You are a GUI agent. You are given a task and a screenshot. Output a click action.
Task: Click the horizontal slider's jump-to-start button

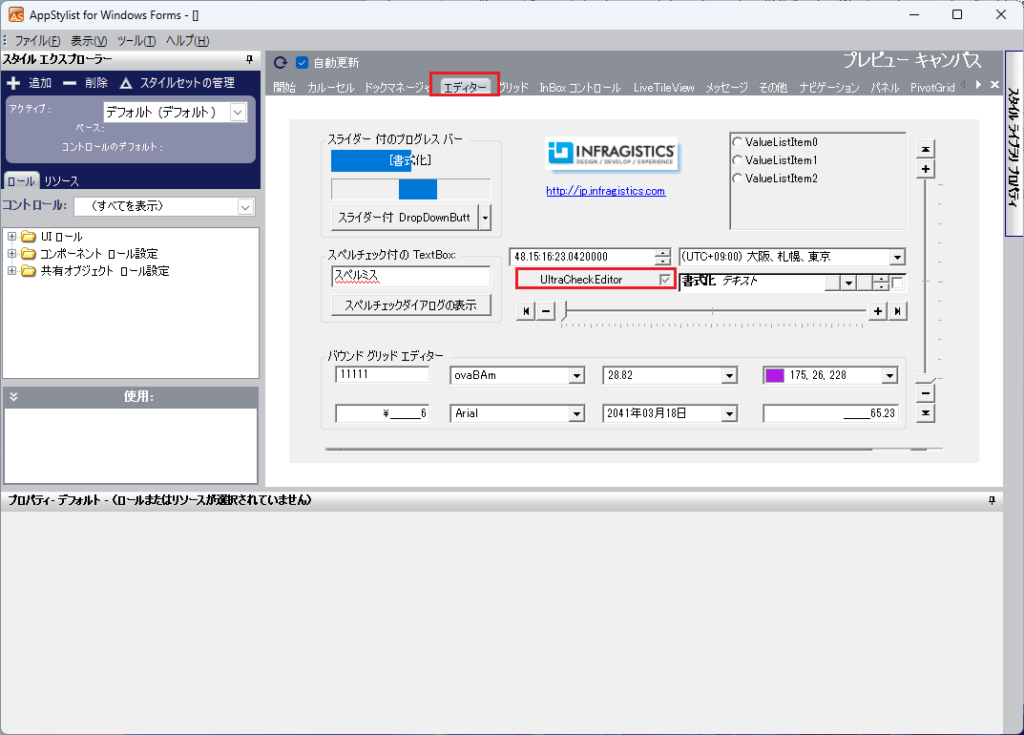(527, 311)
